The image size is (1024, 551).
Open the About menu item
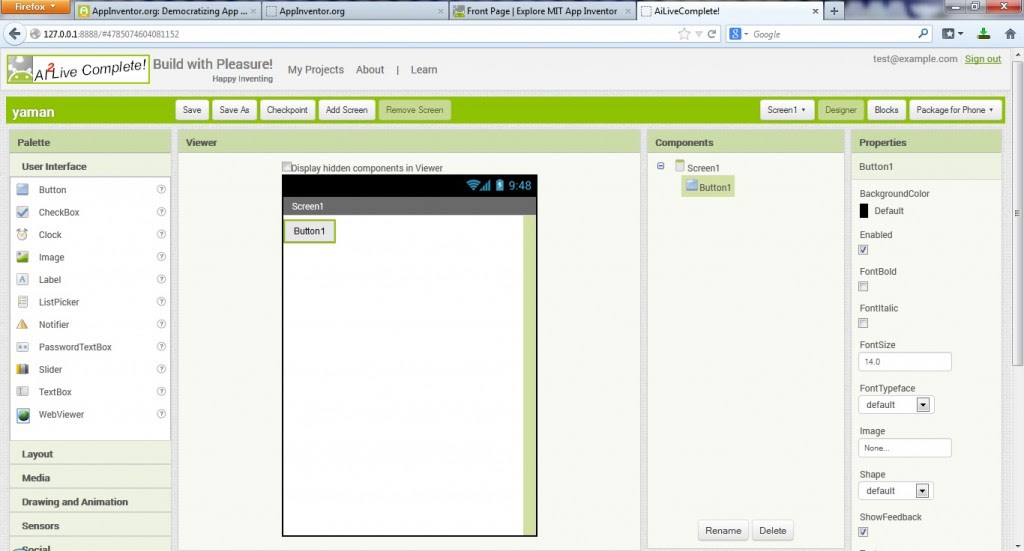point(370,70)
